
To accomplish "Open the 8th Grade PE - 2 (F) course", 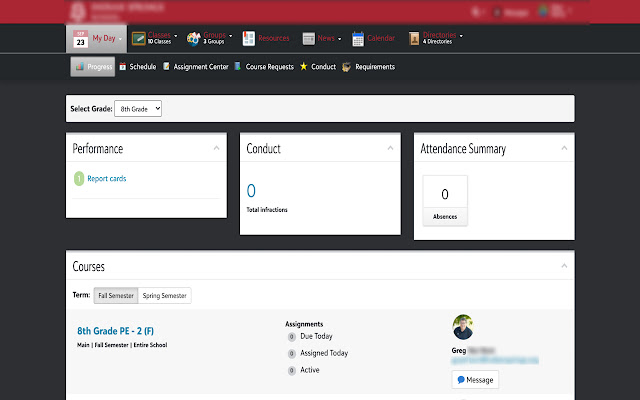I will (116, 331).
